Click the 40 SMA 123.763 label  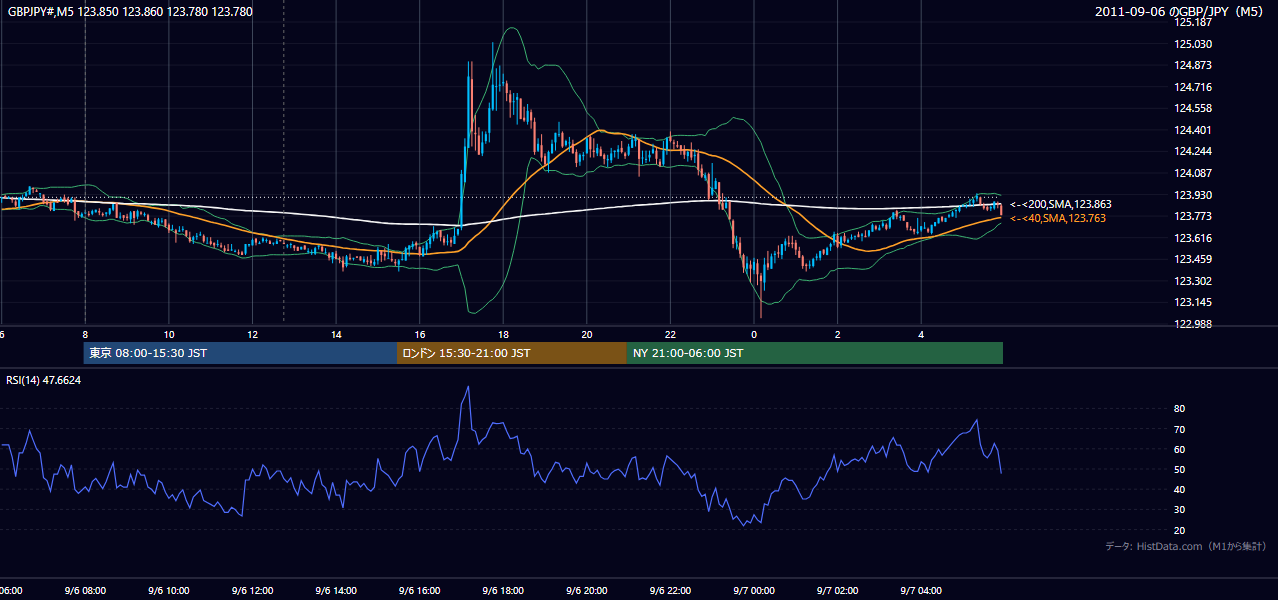click(1057, 218)
